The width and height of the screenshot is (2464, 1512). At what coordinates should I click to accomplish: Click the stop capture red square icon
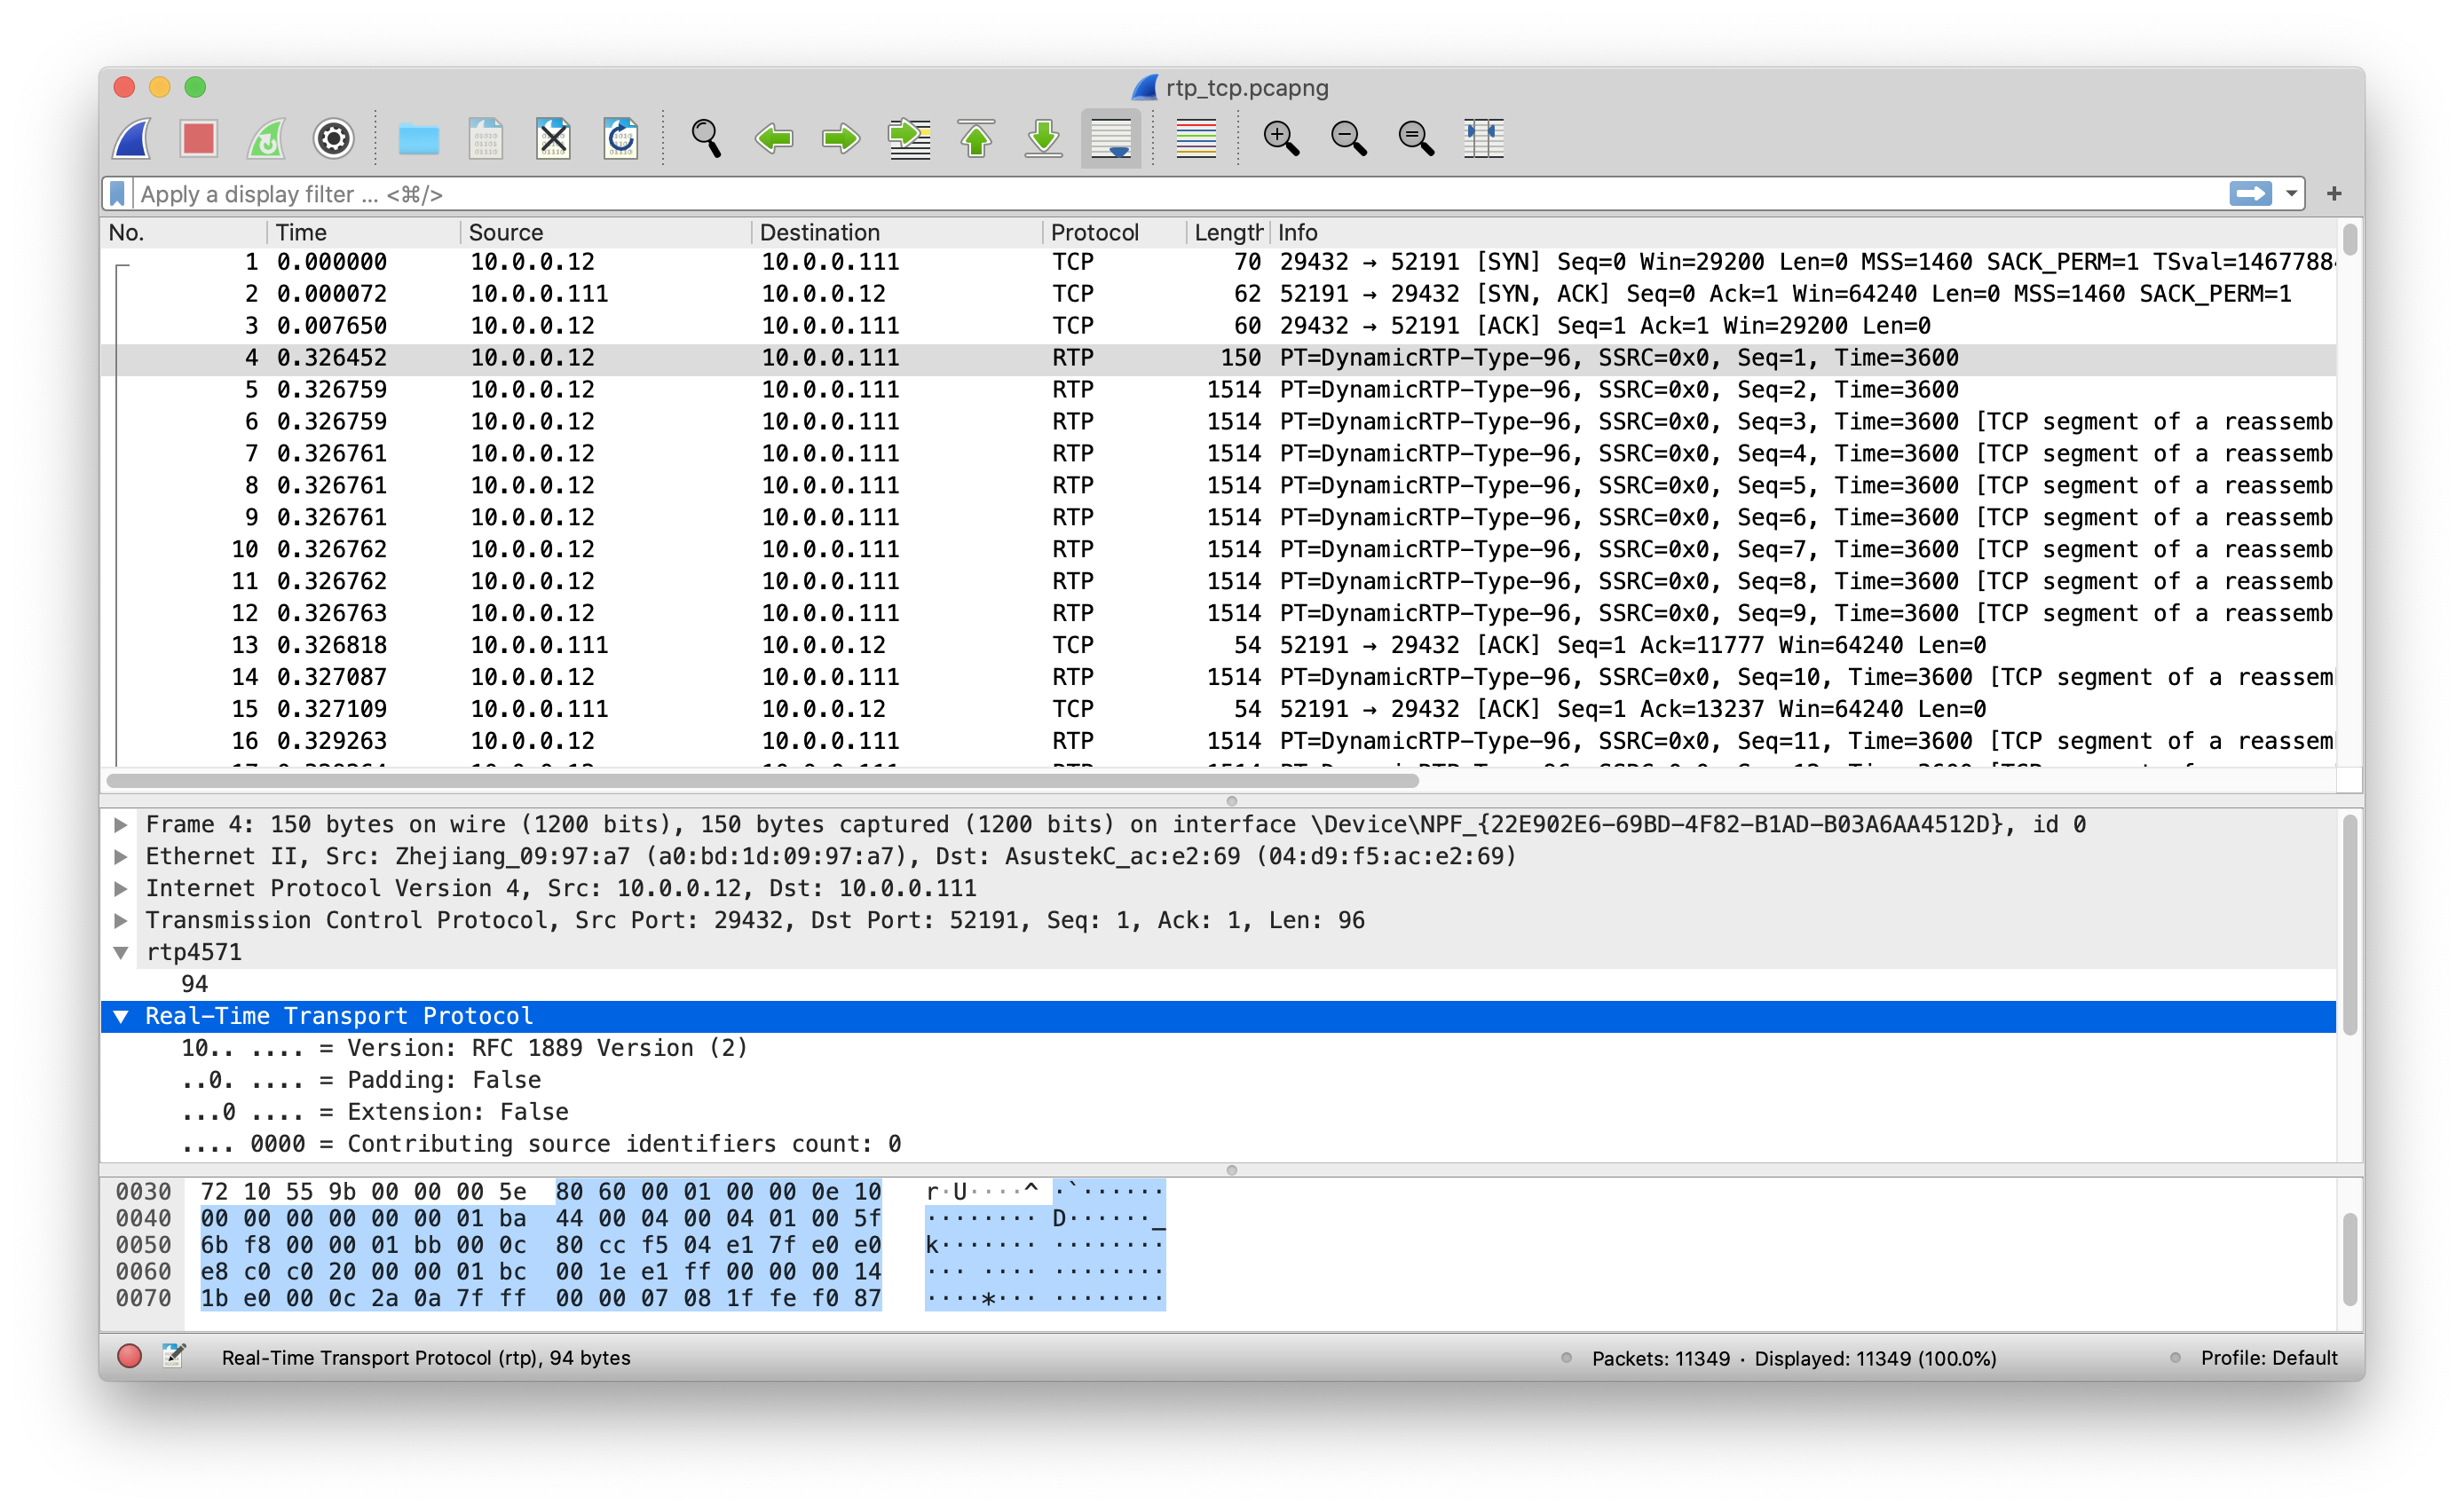pos(198,138)
